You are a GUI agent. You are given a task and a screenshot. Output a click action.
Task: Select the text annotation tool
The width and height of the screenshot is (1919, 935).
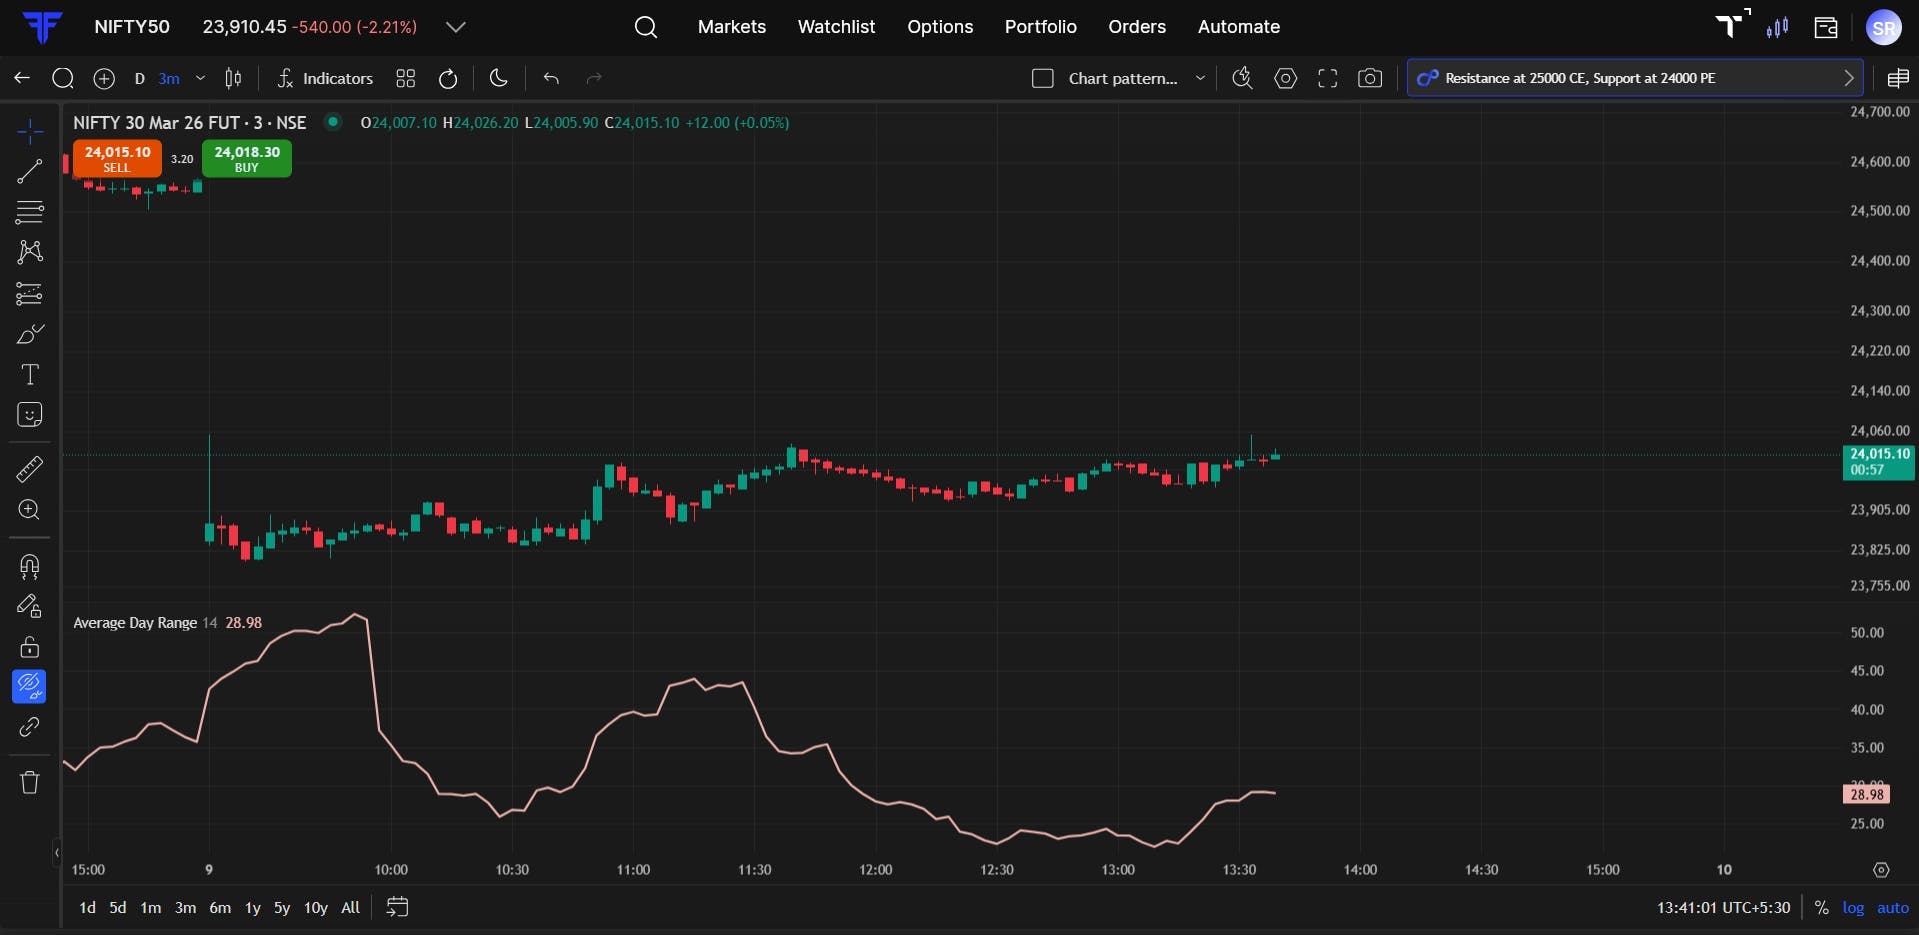click(29, 375)
